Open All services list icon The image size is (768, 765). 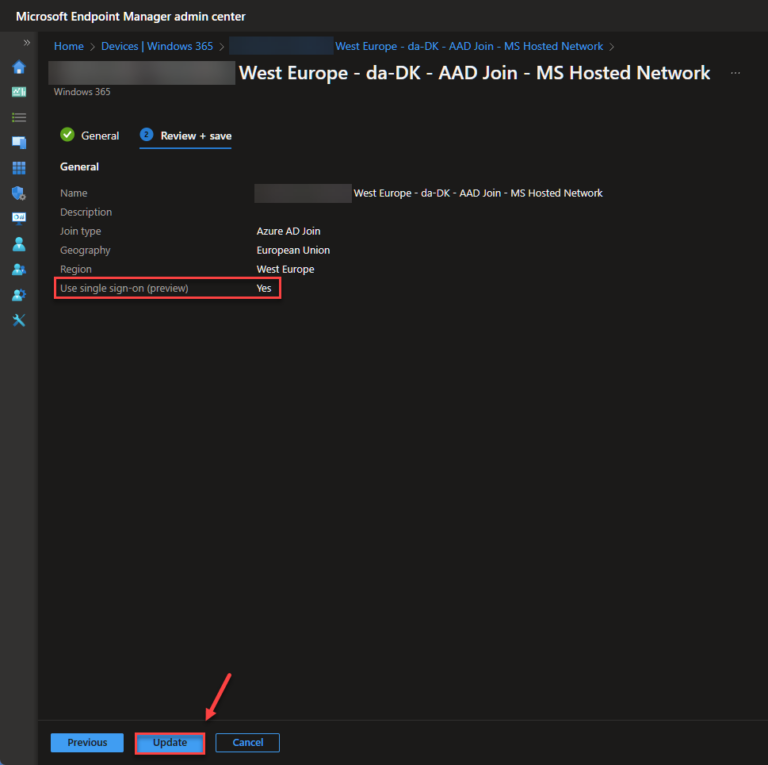point(18,117)
